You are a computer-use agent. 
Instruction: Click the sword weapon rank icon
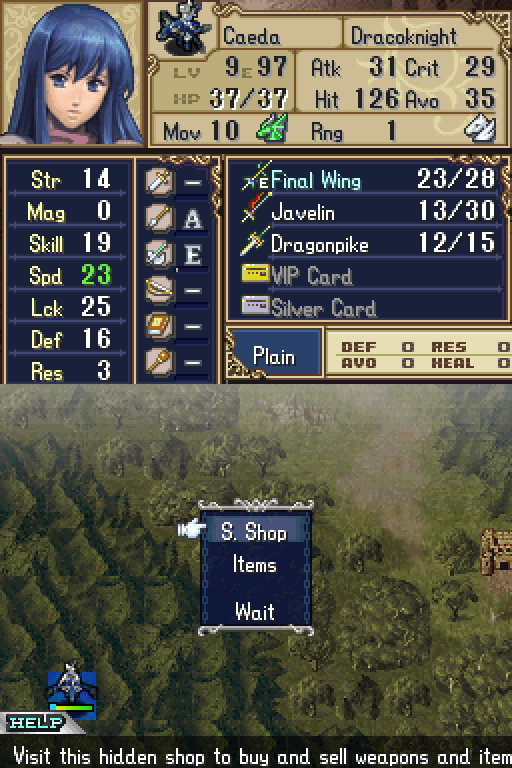(x=159, y=181)
